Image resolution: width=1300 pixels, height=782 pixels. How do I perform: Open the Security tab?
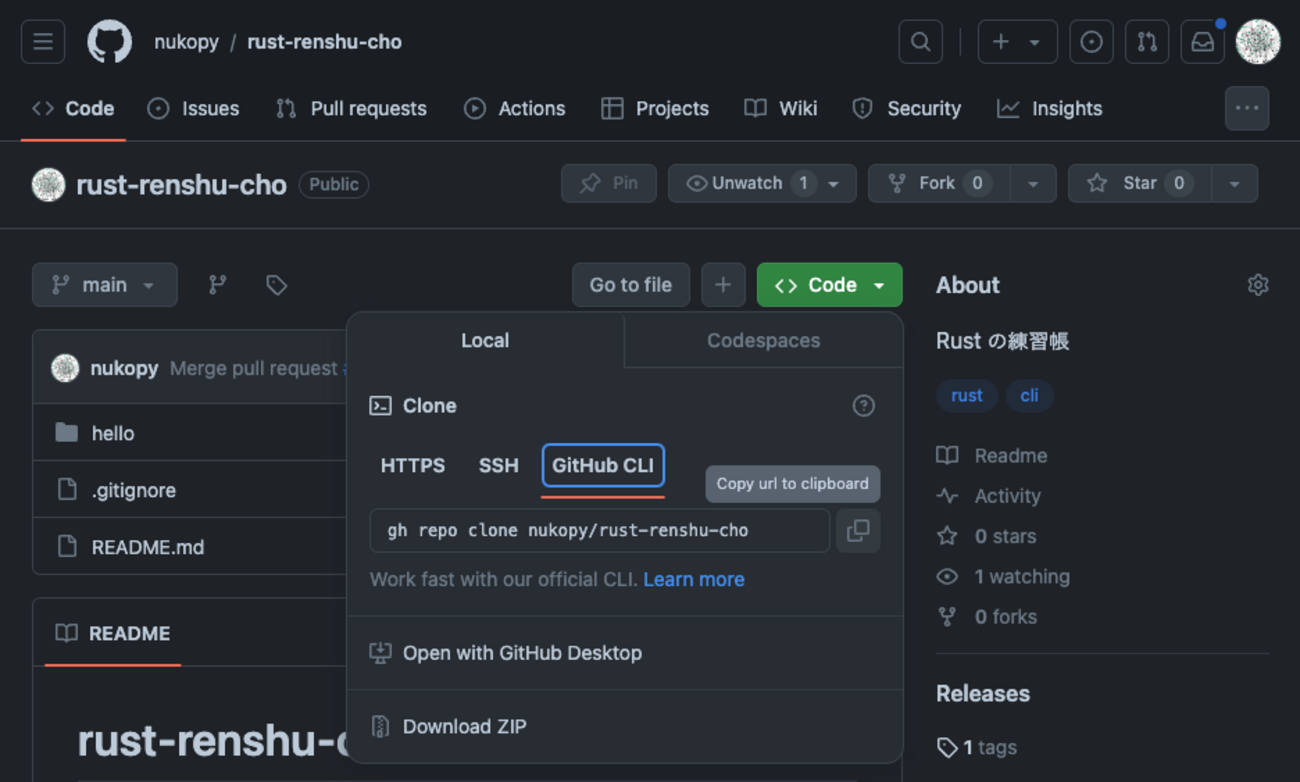[906, 108]
